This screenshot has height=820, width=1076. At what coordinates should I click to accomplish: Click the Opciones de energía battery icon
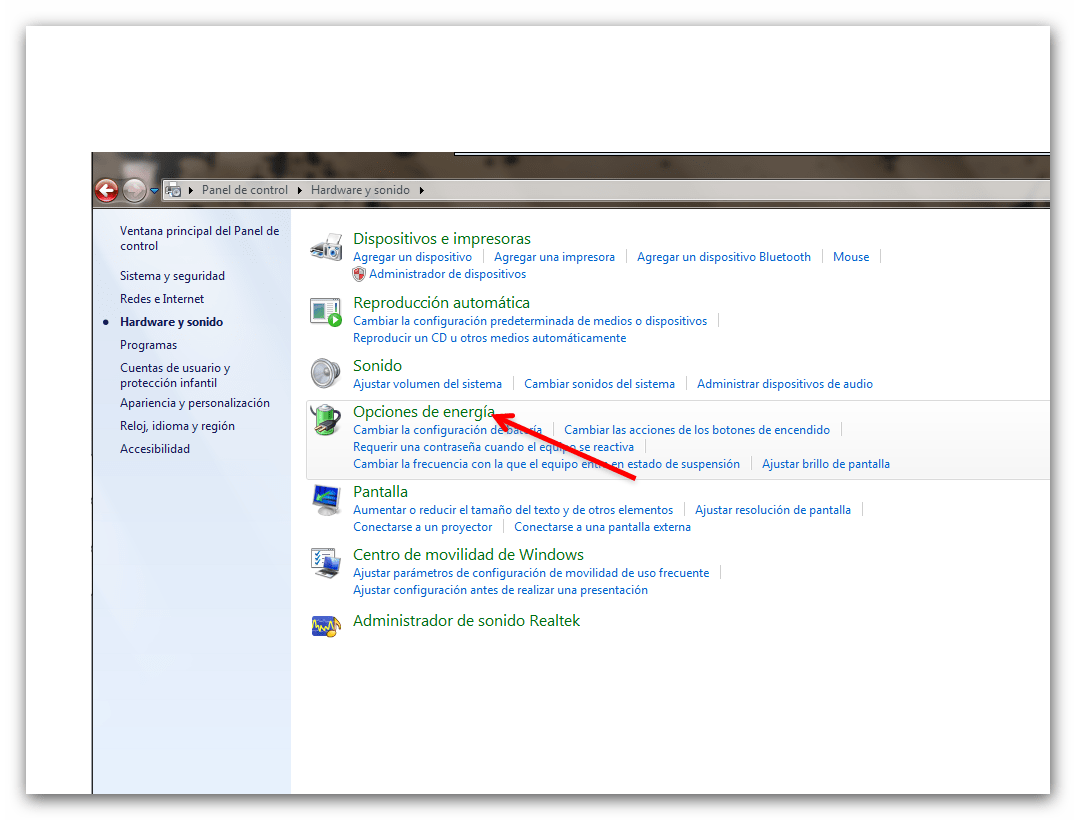pos(326,420)
